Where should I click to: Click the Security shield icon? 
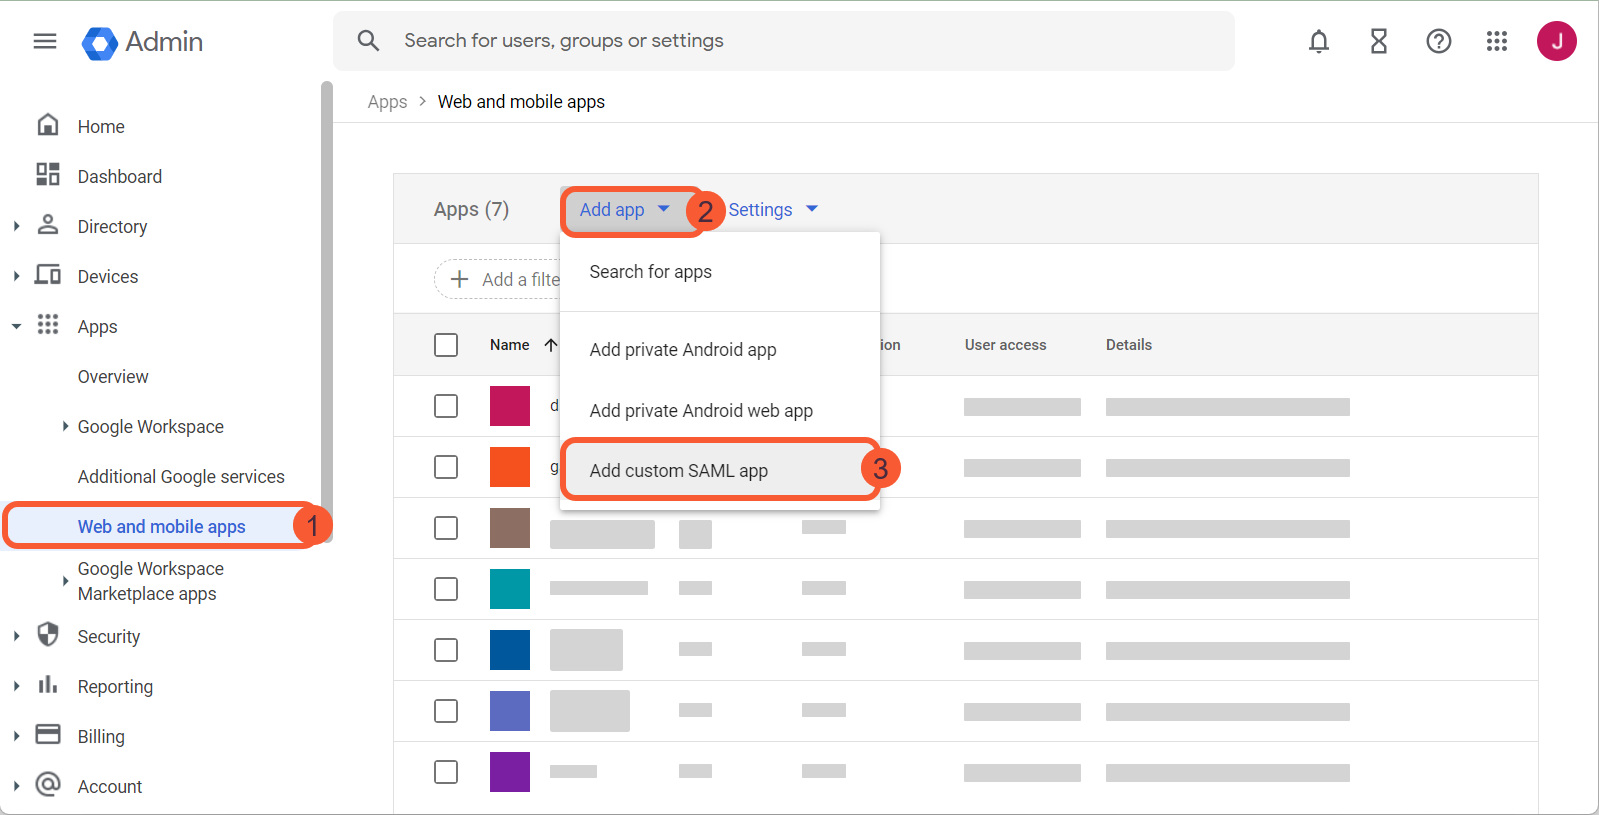48,634
